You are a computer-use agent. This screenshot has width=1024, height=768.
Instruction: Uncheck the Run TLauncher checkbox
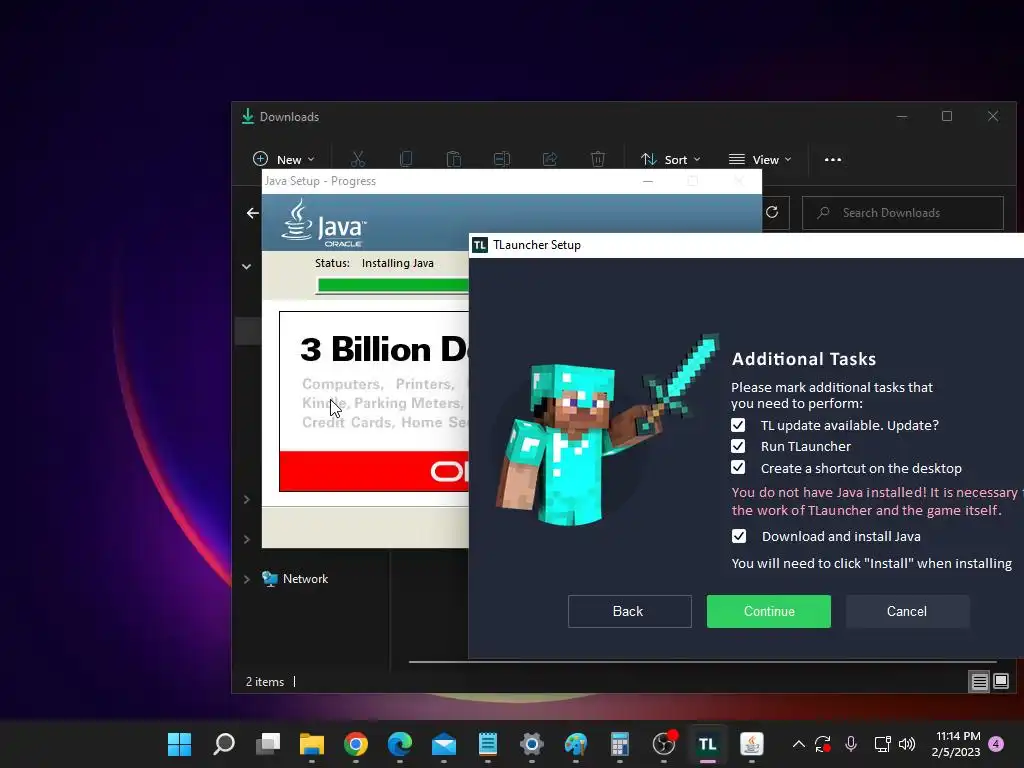click(x=738, y=446)
